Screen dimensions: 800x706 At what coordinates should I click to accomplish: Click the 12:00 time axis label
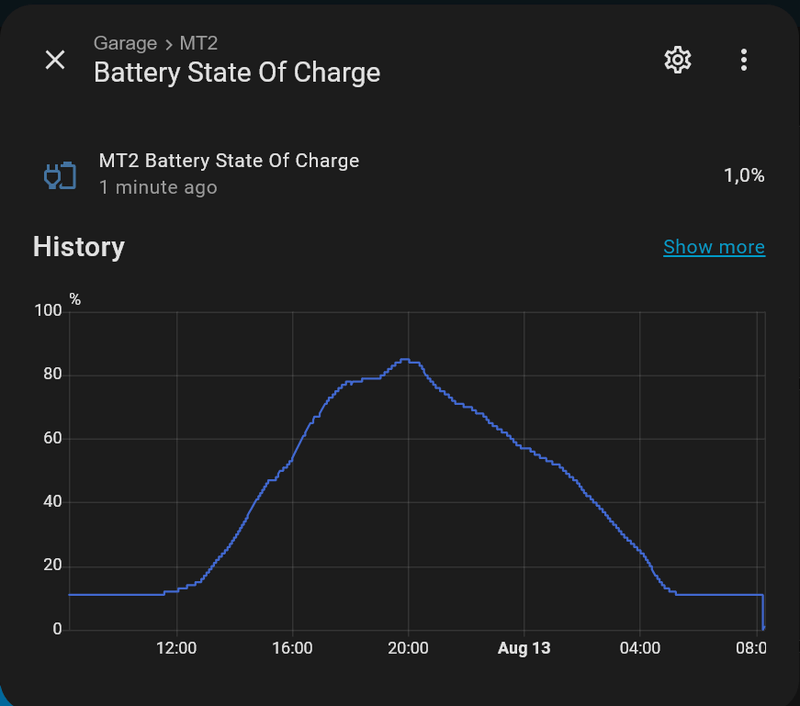tap(176, 648)
